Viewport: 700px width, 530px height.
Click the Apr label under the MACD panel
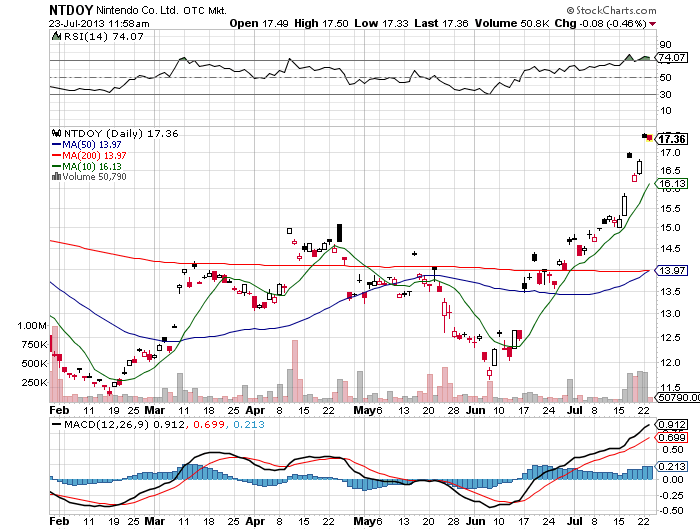pyautogui.click(x=255, y=521)
